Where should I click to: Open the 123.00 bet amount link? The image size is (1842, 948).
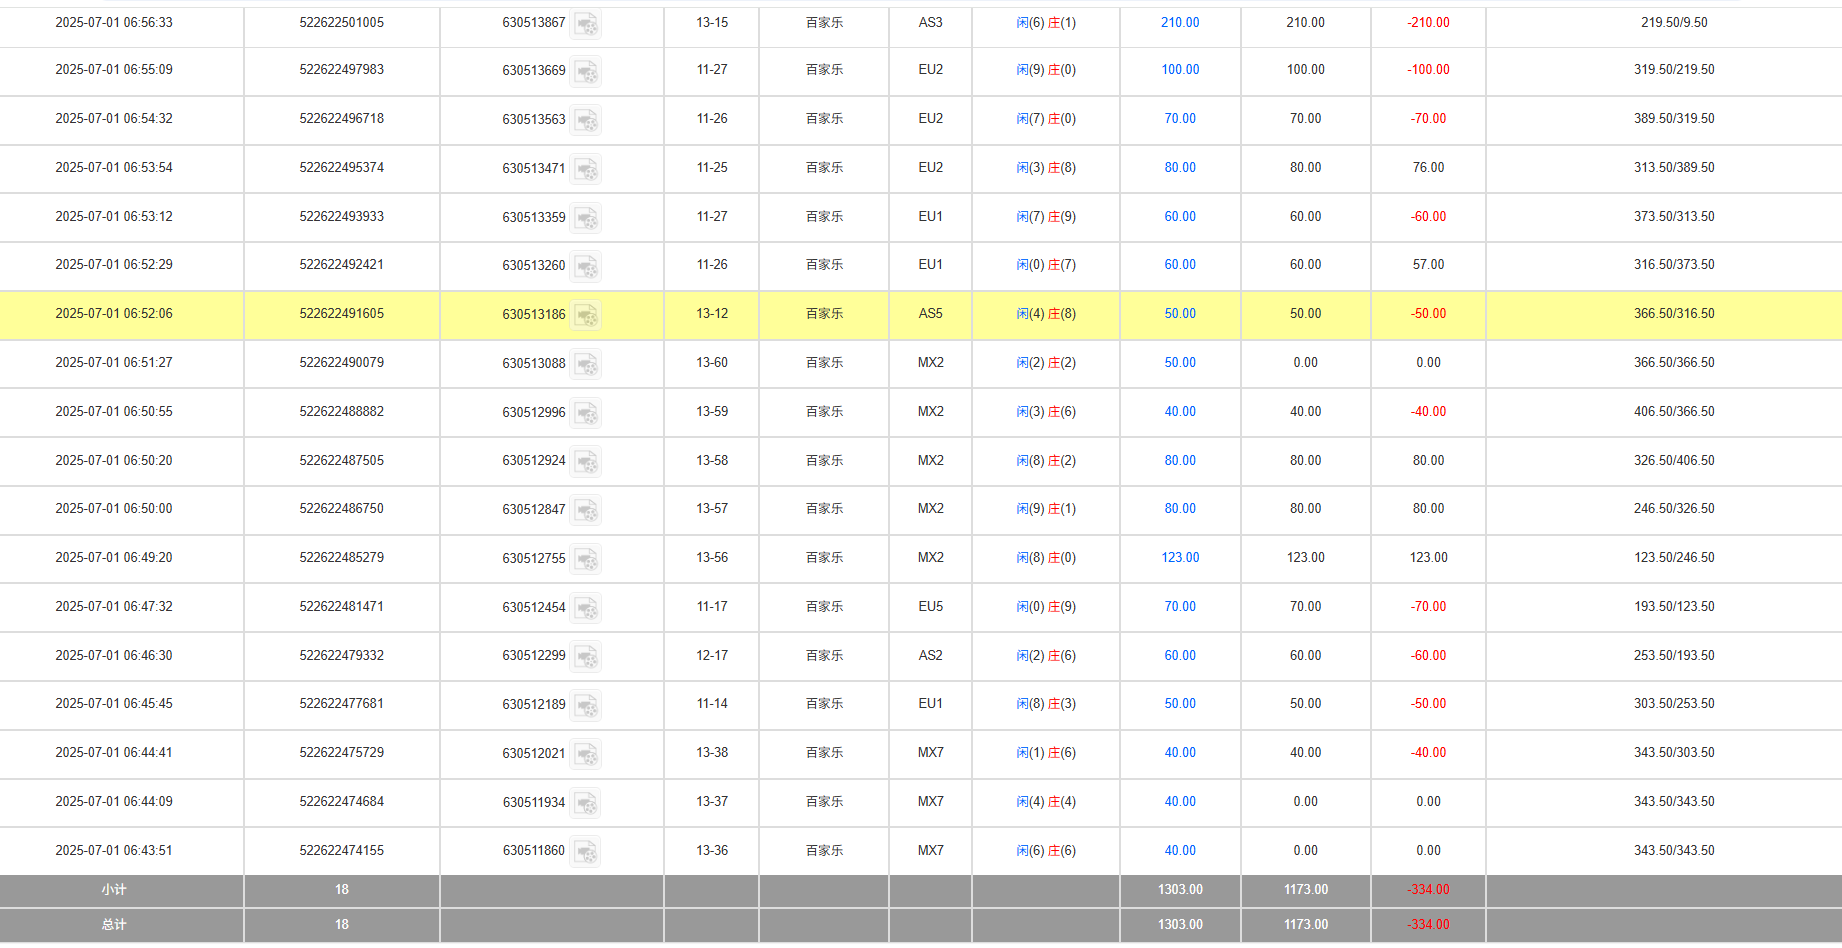pos(1180,558)
